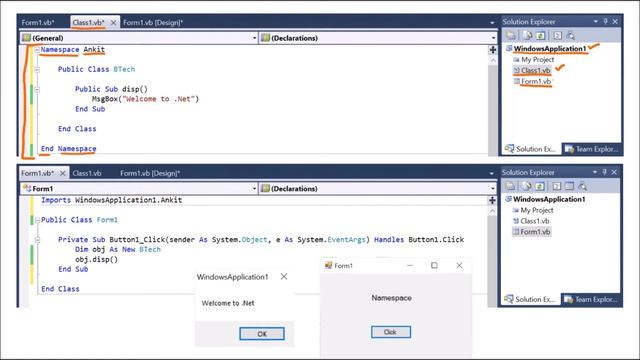Click View Designer in lower Solution Explorer toolbar
Screen dimensions: 640x360
tap(569, 186)
